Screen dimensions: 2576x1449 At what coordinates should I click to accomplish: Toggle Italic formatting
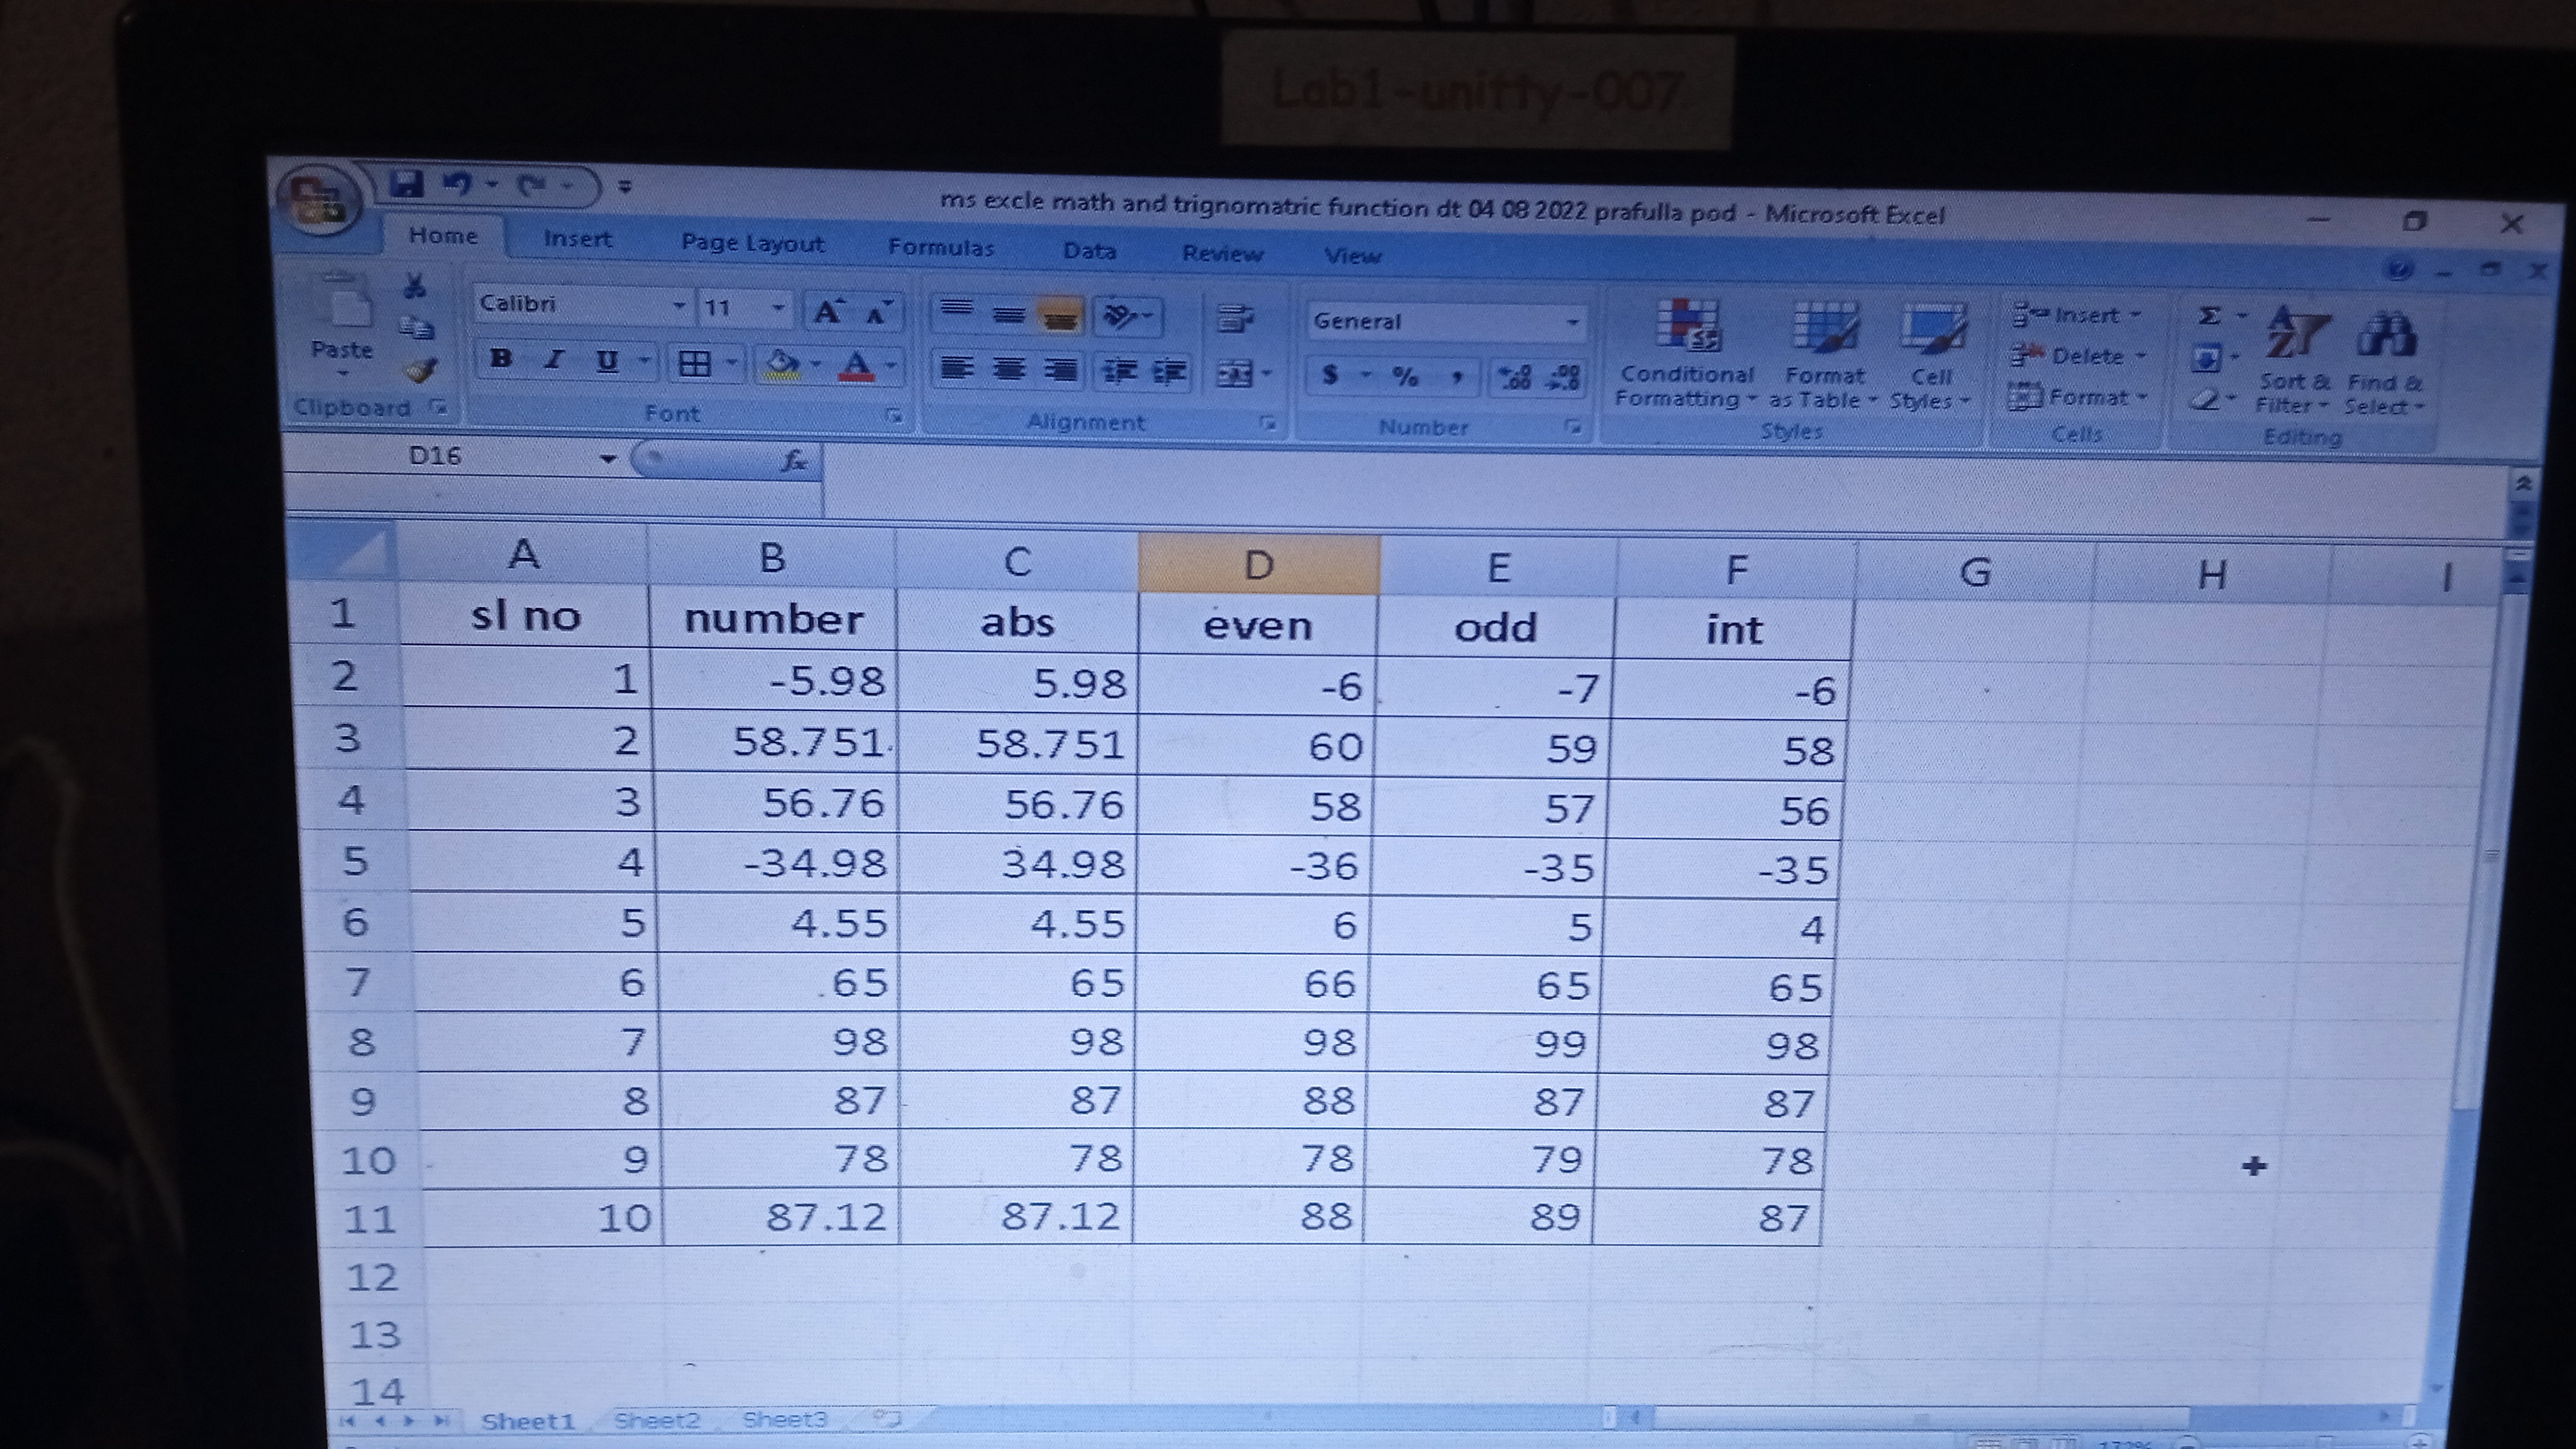554,360
